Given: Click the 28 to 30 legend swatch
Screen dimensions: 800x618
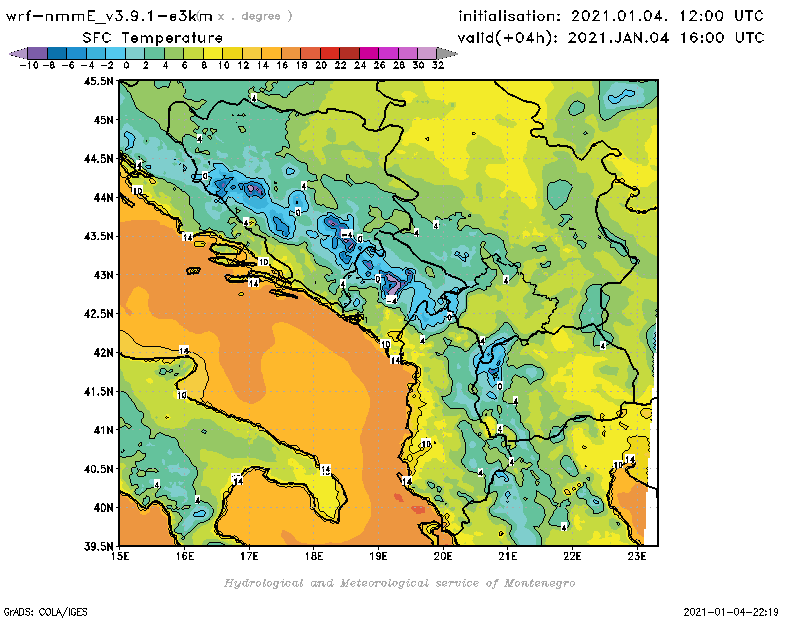Looking at the screenshot, I should pyautogui.click(x=408, y=53).
